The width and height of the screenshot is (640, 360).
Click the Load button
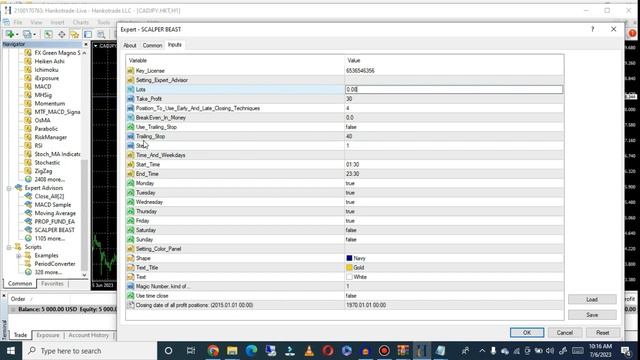click(x=592, y=300)
